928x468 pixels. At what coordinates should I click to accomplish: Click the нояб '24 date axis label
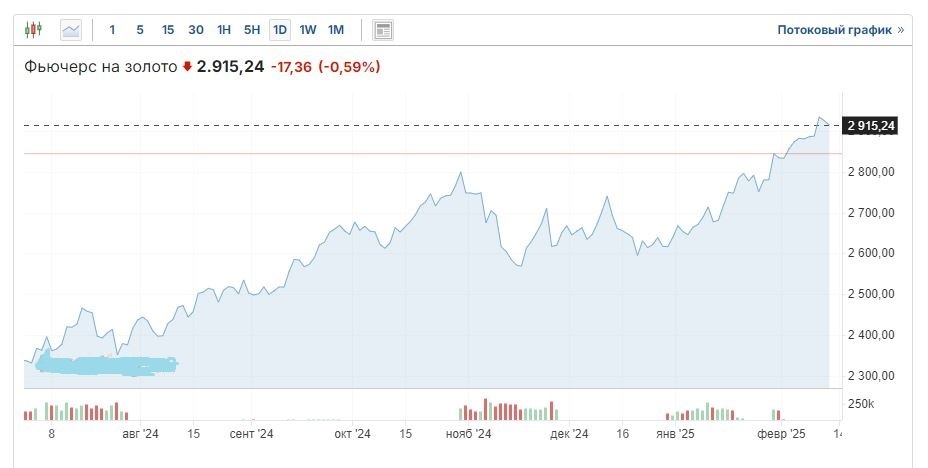point(468,435)
